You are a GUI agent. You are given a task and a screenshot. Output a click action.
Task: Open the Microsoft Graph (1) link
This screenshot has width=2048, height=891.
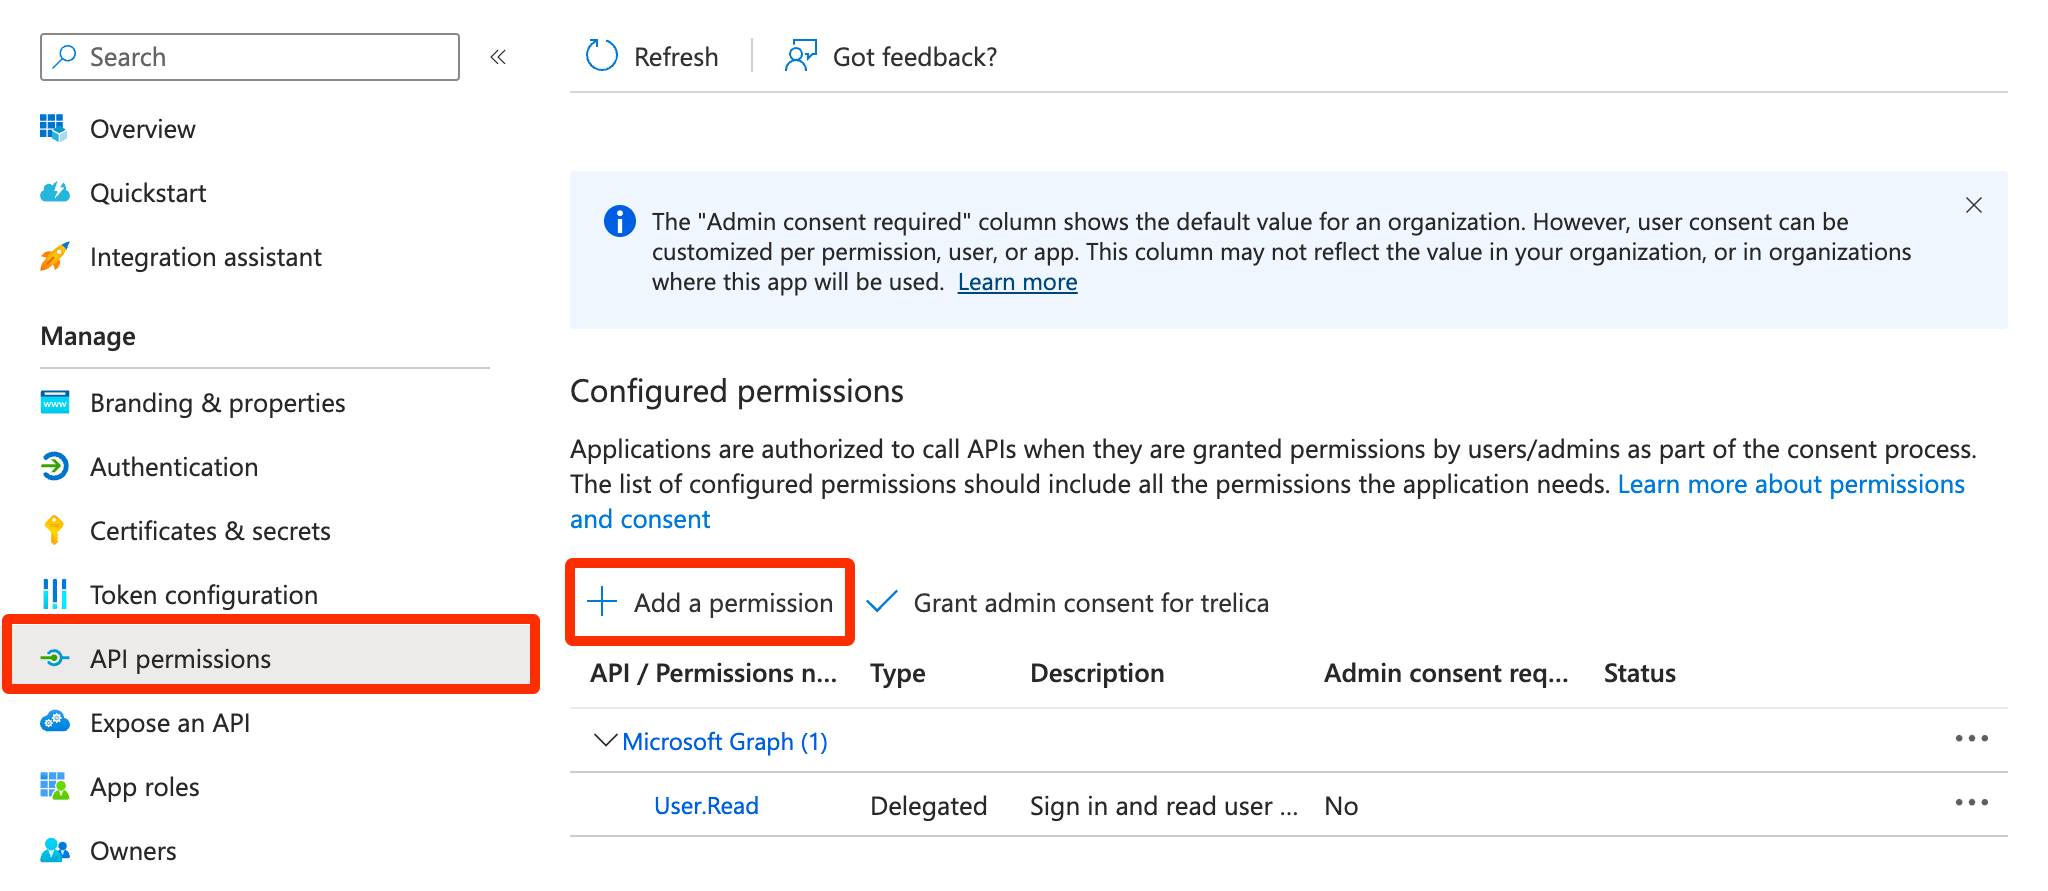click(725, 742)
